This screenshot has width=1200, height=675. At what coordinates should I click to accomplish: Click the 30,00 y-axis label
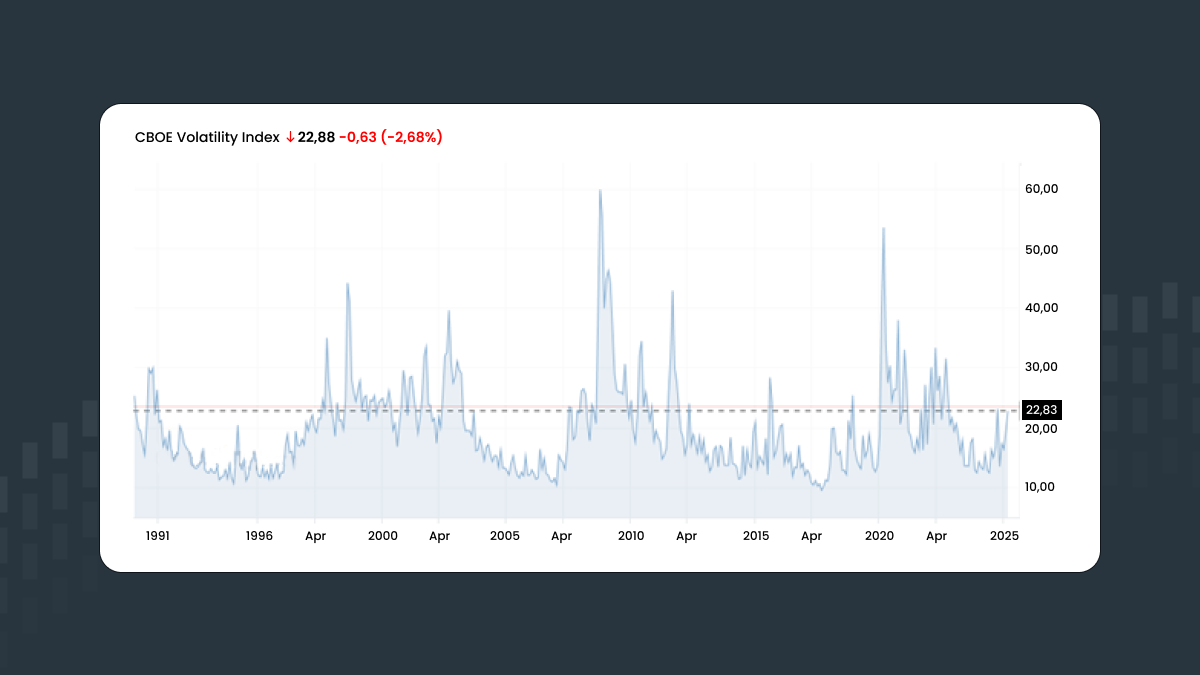point(1042,368)
